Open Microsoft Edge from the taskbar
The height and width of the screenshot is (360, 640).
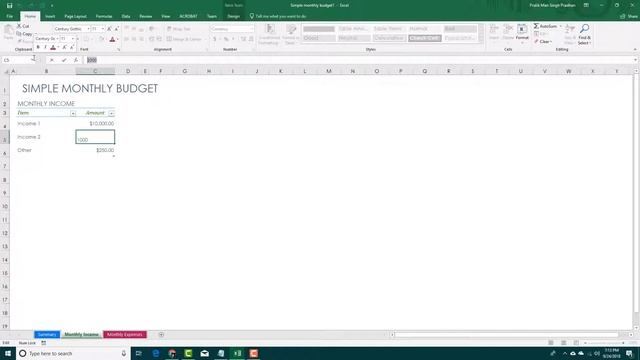156,353
